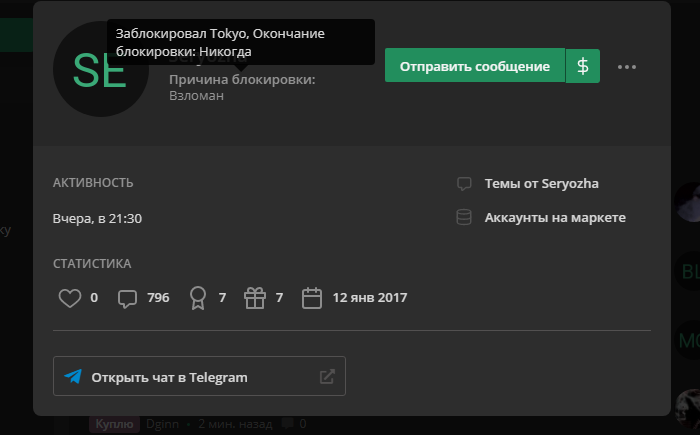Click the SE profile avatar
Viewport: 700px width, 435px height.
coord(101,69)
